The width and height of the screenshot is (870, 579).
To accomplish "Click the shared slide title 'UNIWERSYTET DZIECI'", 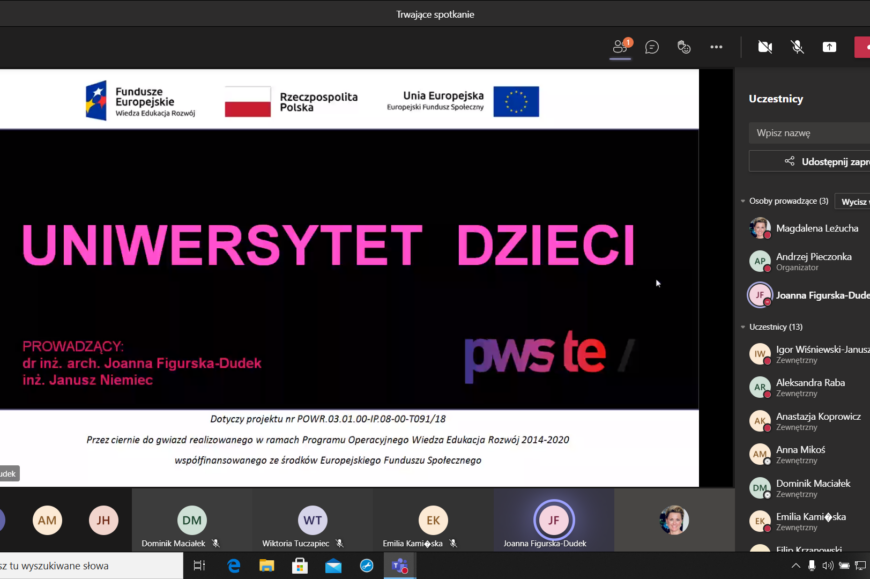I will (x=328, y=245).
